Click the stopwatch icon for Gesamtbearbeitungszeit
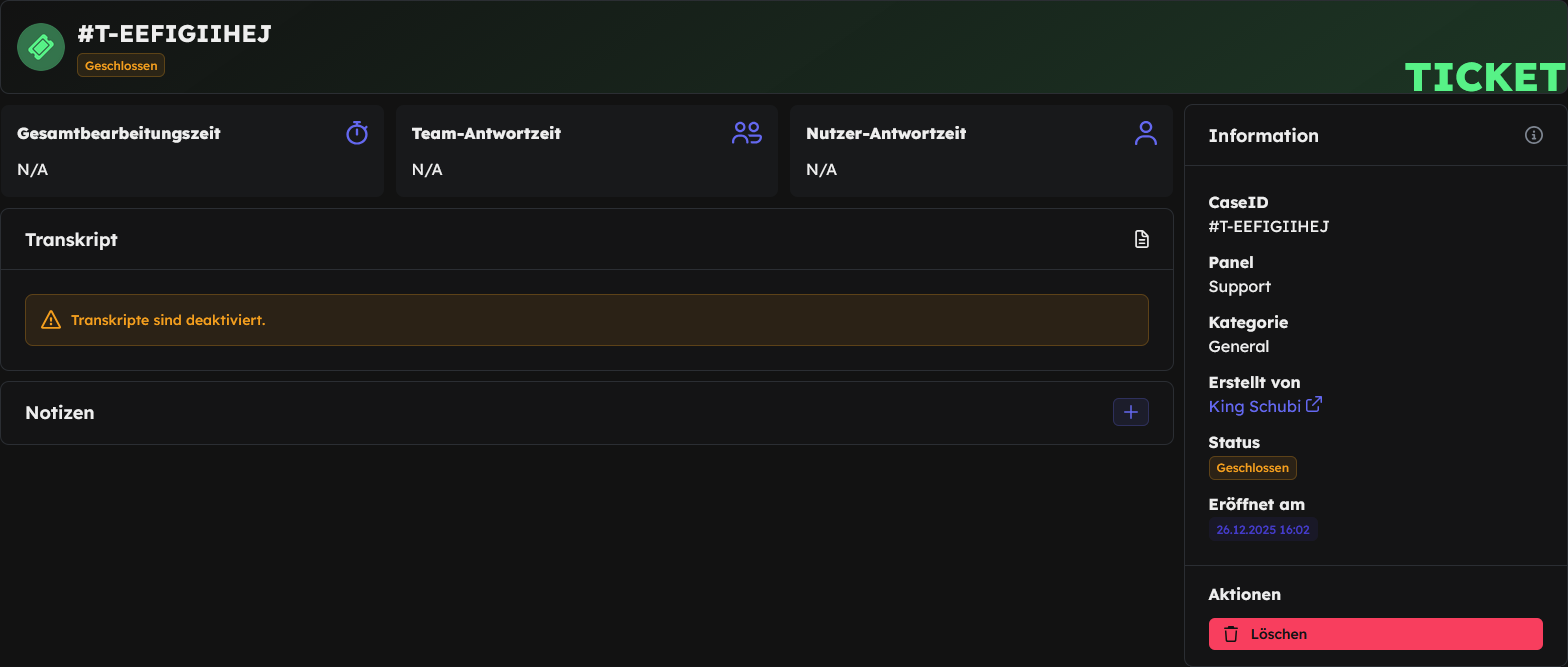The height and width of the screenshot is (667, 1568). (x=357, y=133)
